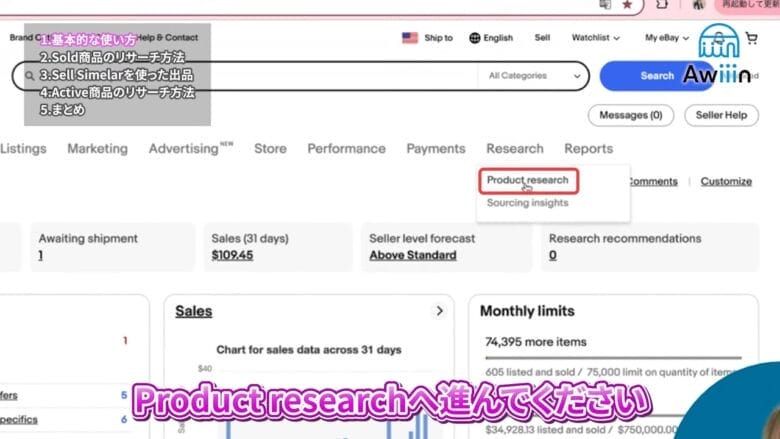Open Sales panel chevron arrow
The image size is (780, 439).
click(x=439, y=311)
